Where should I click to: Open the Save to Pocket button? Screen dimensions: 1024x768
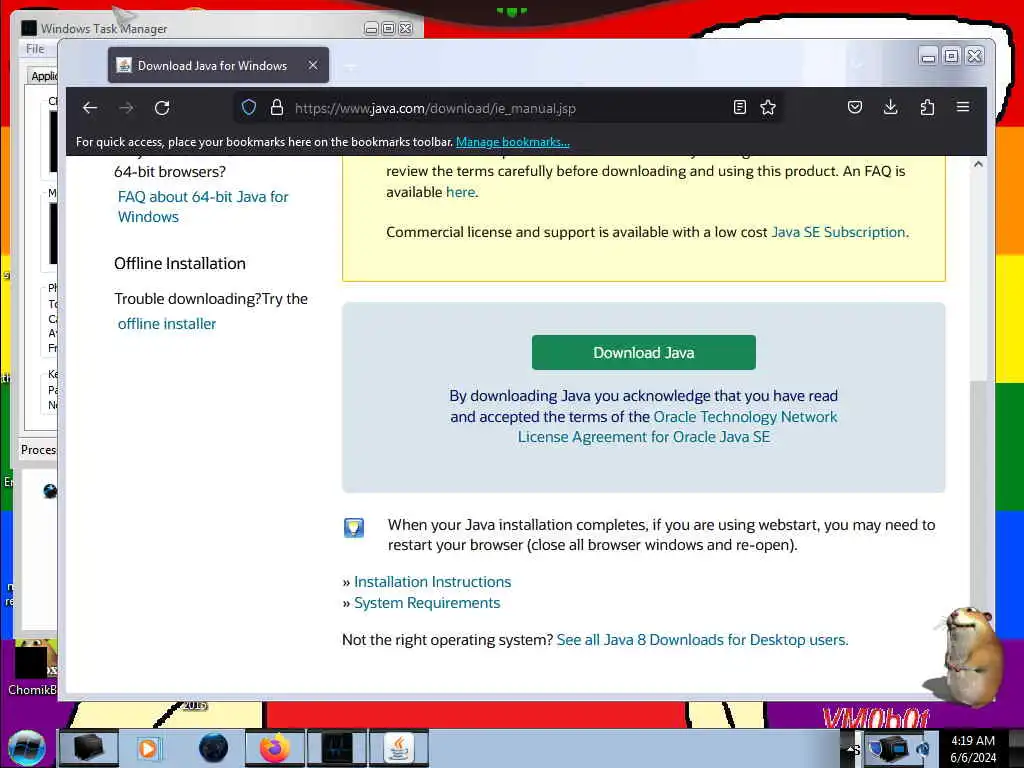click(x=855, y=107)
